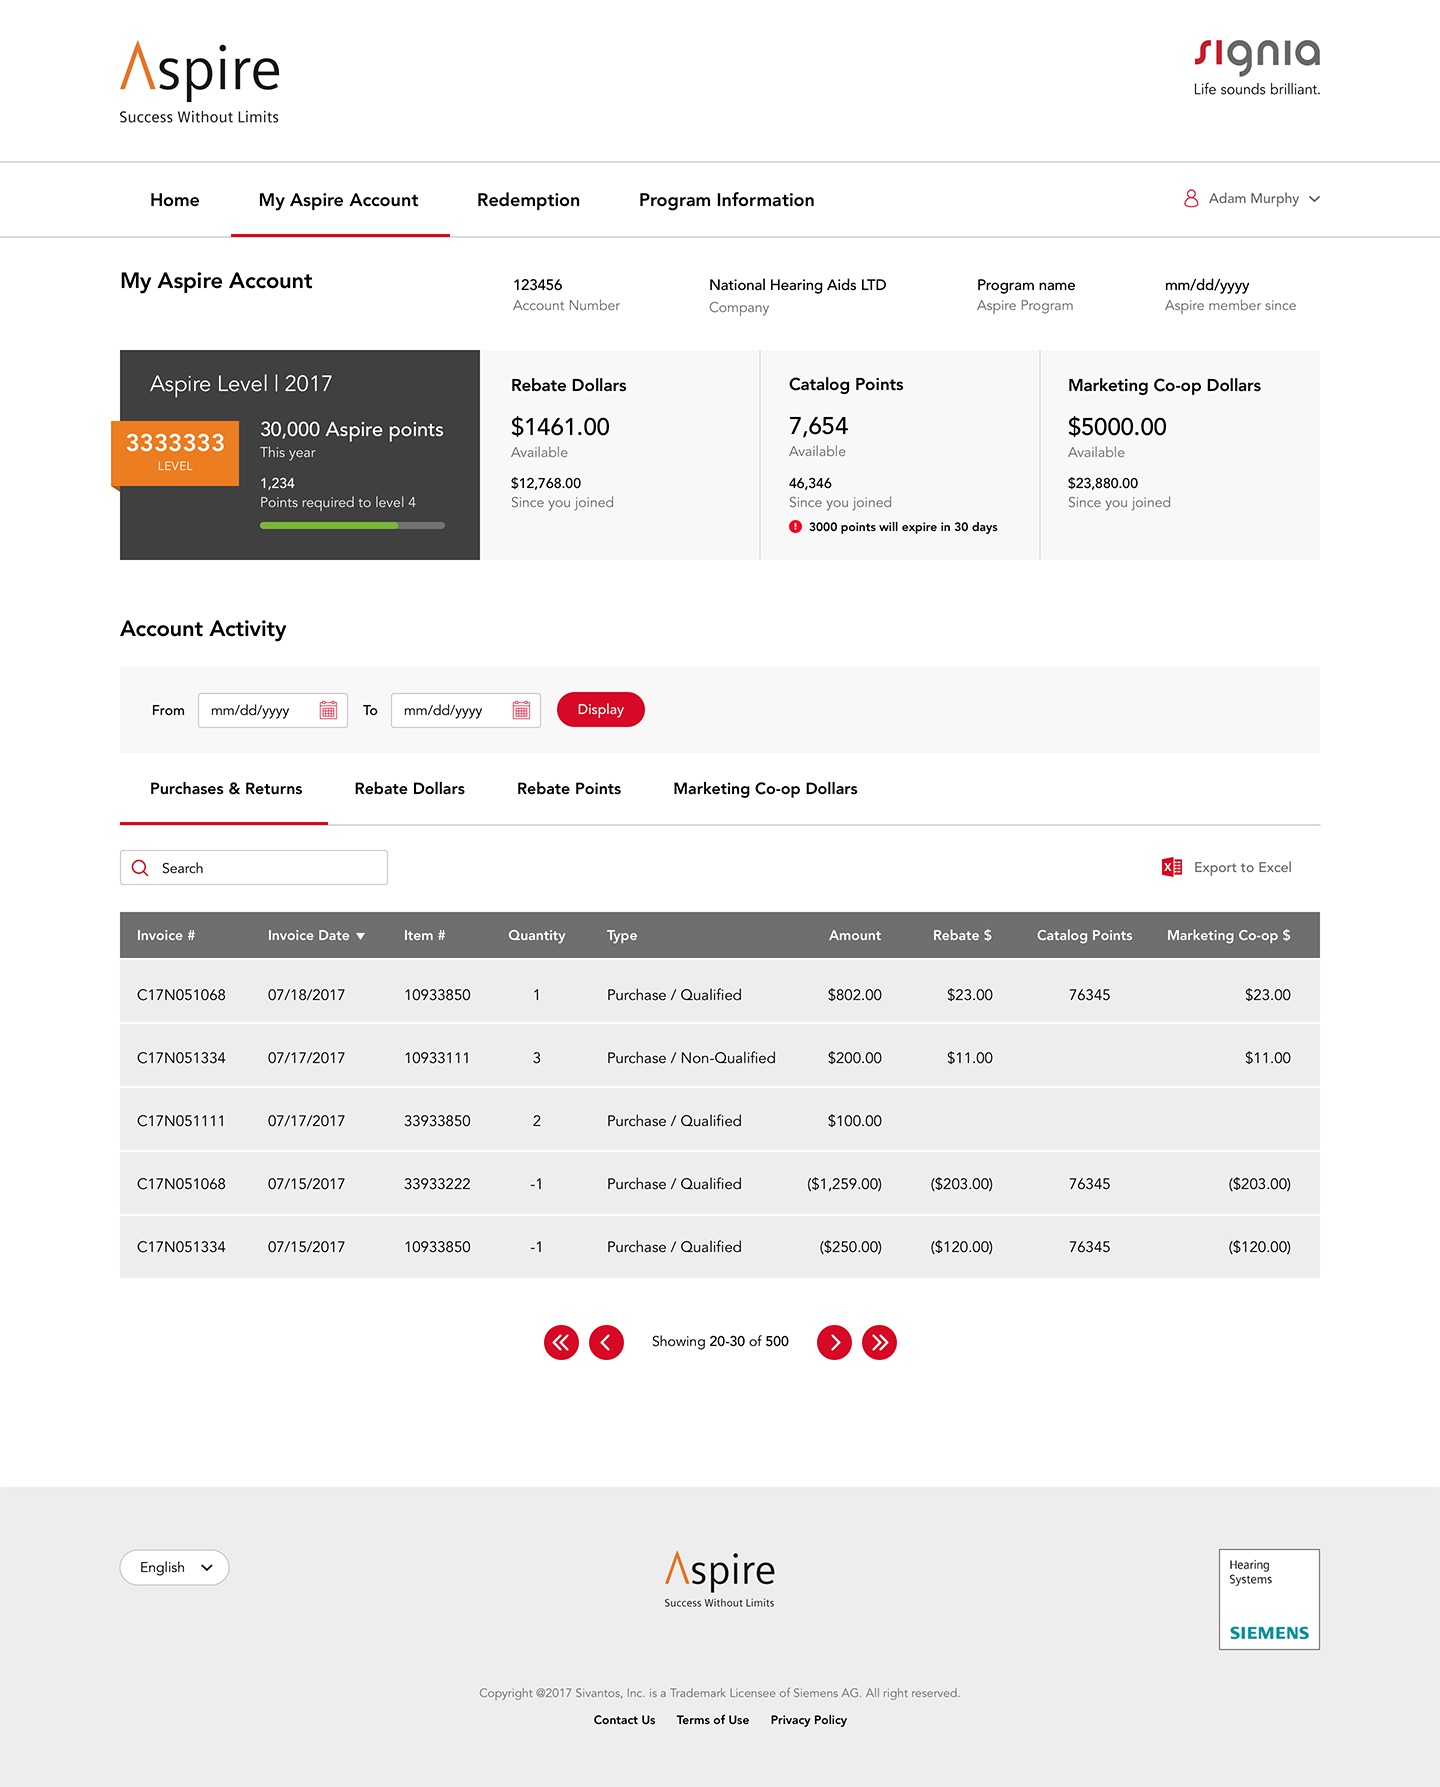Image resolution: width=1440 pixels, height=1787 pixels.
Task: Open the Contact Us footer link
Action: (x=624, y=1720)
